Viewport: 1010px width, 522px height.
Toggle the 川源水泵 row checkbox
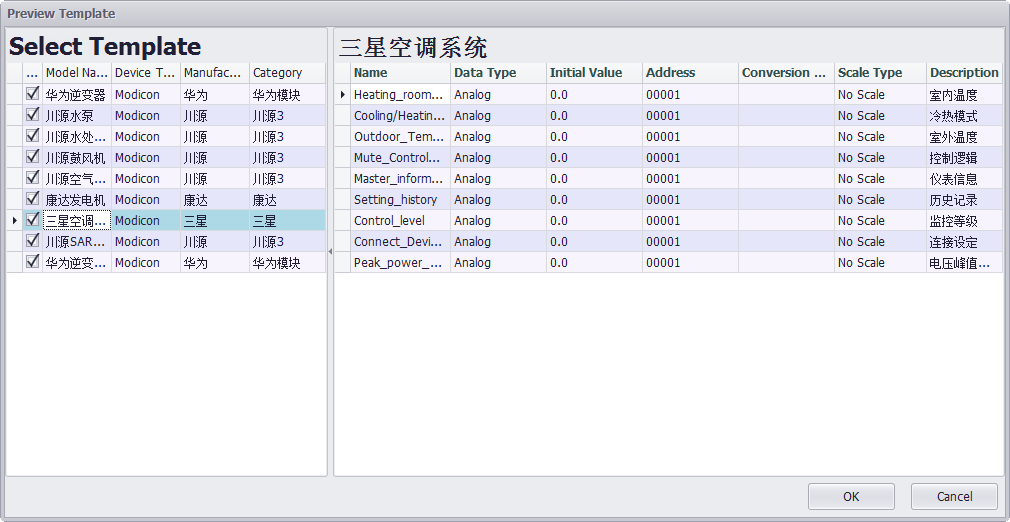coord(32,115)
